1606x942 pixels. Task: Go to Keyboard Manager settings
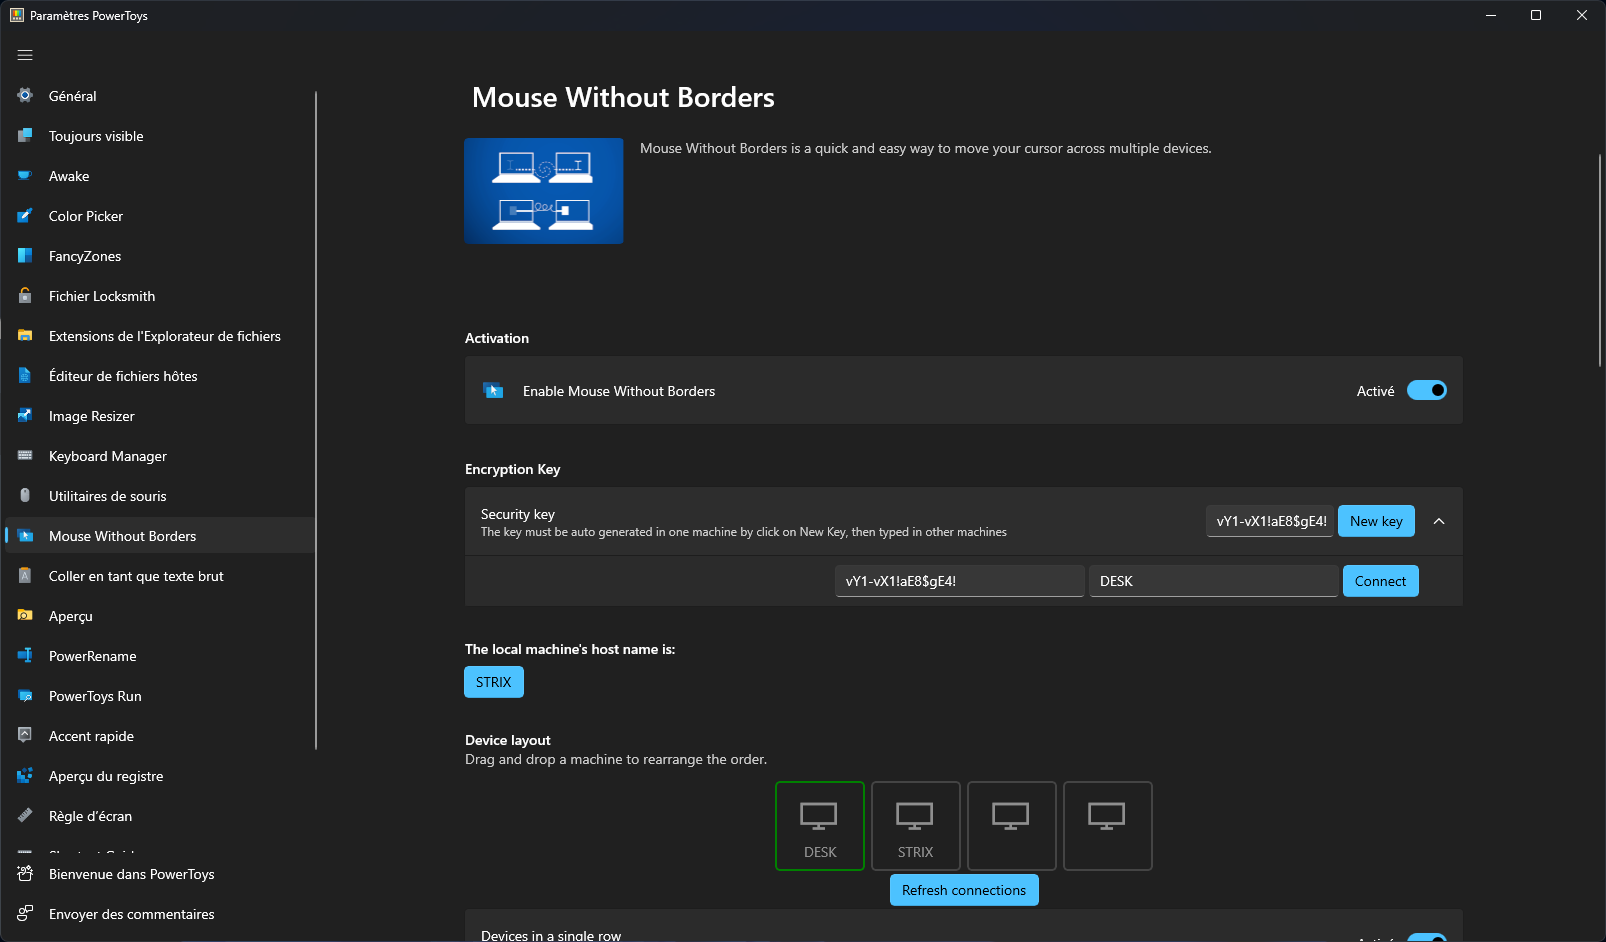click(160, 456)
